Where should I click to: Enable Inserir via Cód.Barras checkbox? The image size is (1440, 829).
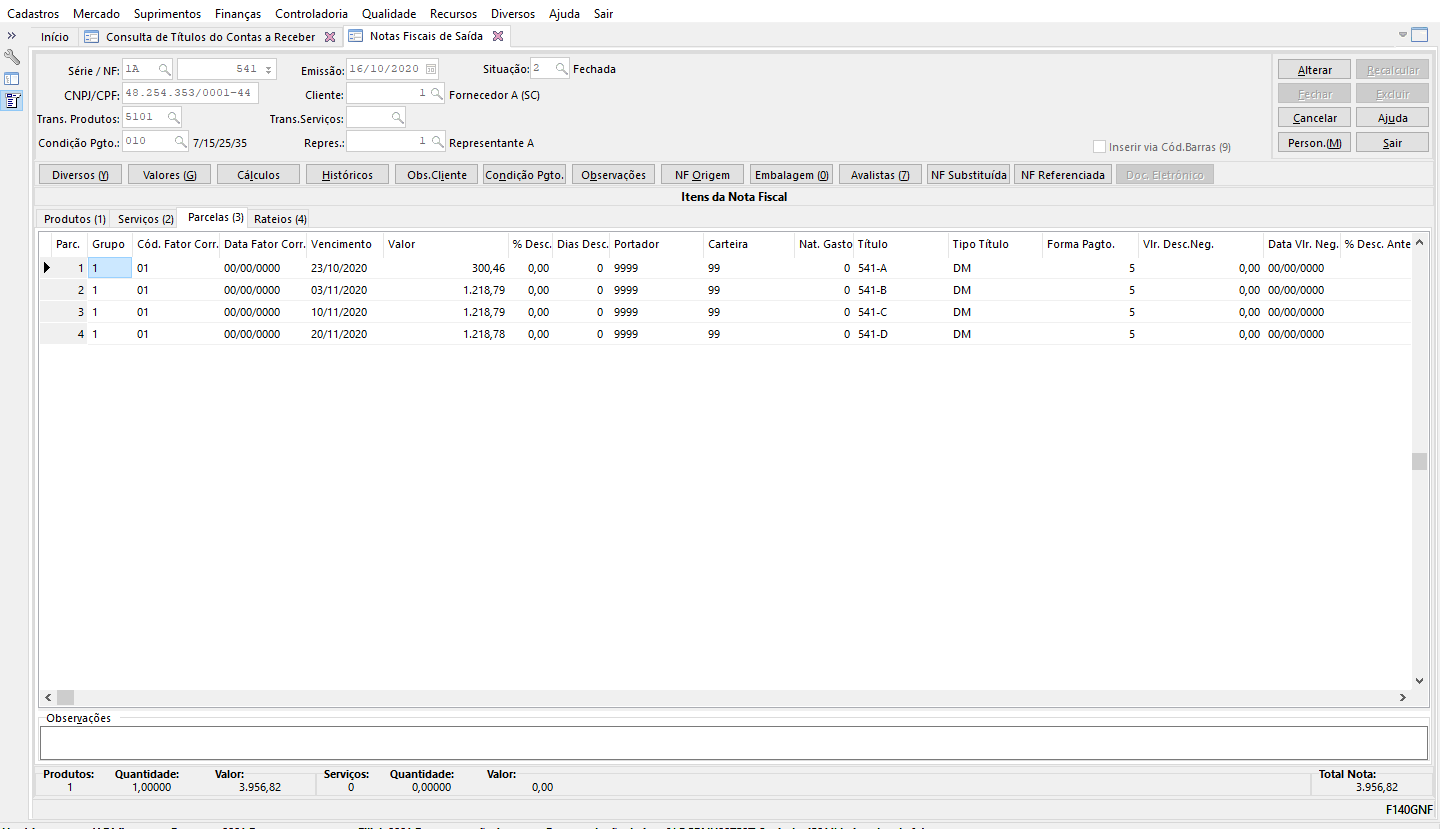click(x=1100, y=147)
